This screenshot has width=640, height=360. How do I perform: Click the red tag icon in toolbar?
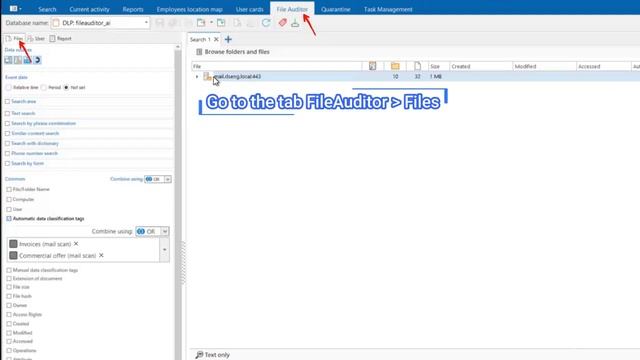coord(282,23)
